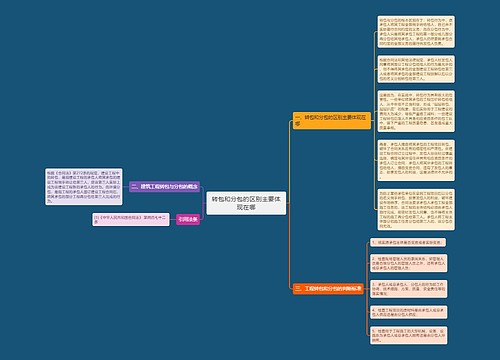Screen dimensions: 500x360
Task: Click the connector junction right of branch 一
Action: click(x=374, y=120)
